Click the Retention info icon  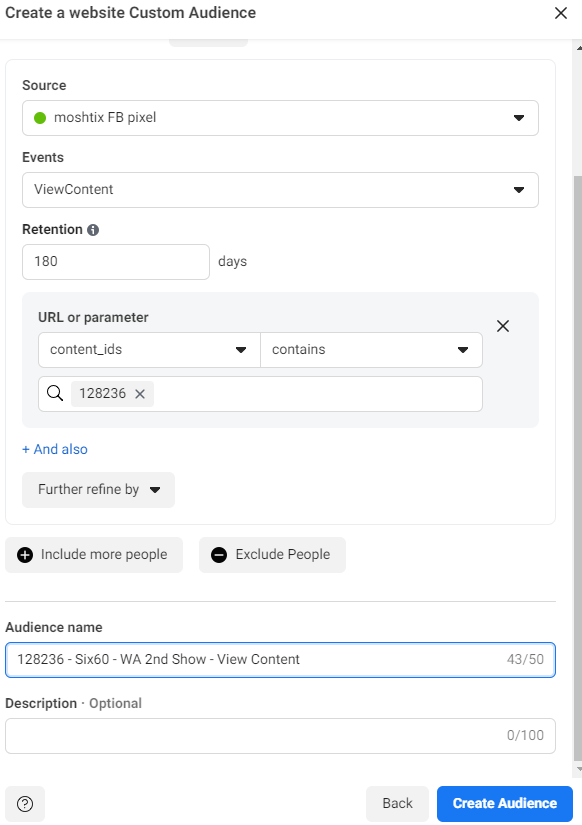(93, 230)
